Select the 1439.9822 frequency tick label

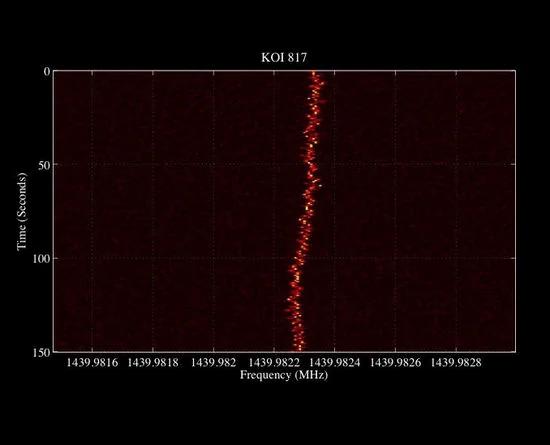pyautogui.click(x=274, y=363)
